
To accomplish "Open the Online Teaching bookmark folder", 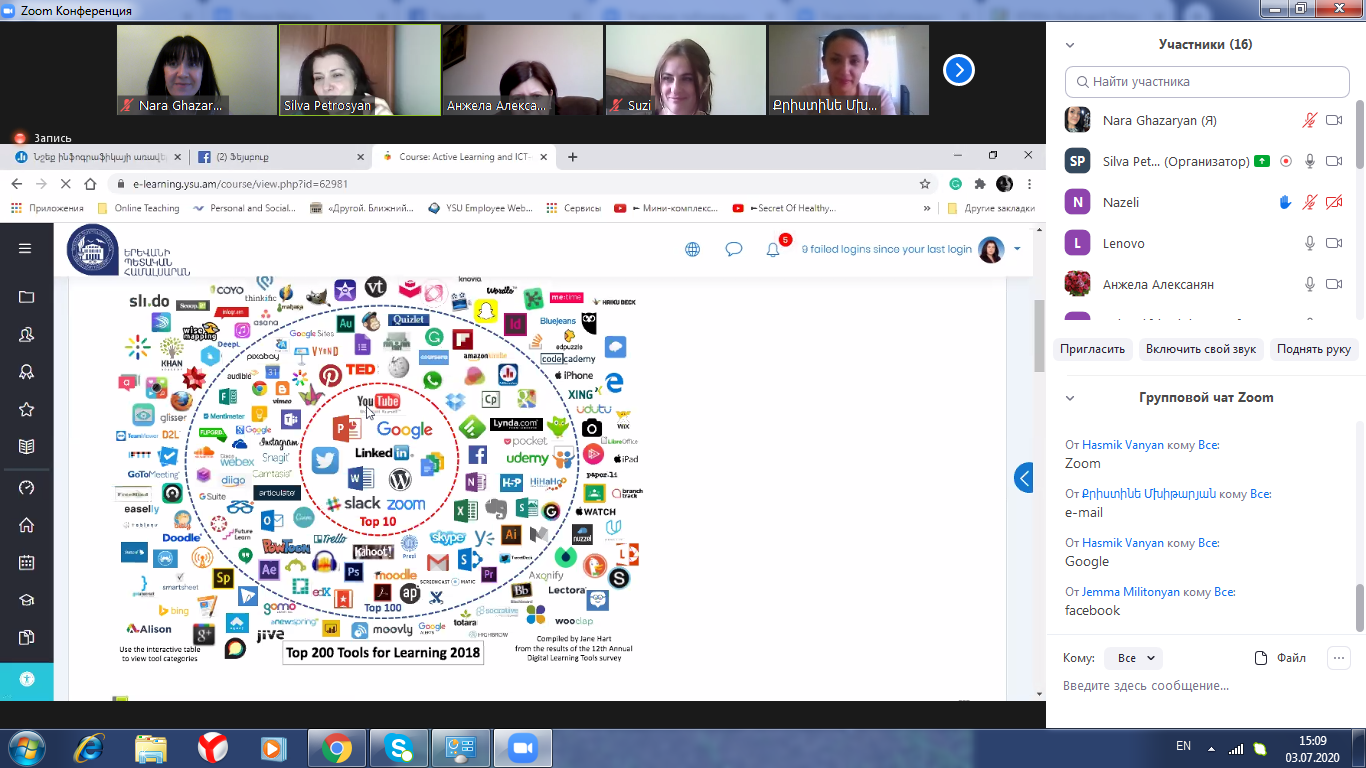I will tap(138, 208).
